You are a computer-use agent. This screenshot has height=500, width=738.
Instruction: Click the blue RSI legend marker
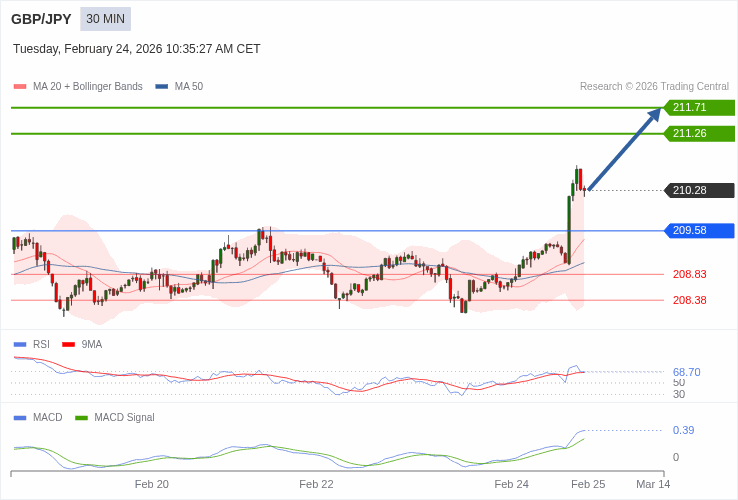20,345
